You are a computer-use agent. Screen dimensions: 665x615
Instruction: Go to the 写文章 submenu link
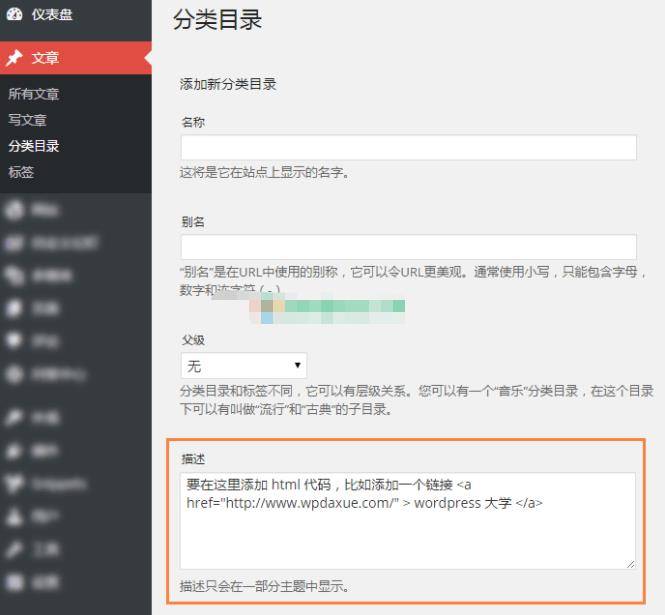(x=27, y=120)
